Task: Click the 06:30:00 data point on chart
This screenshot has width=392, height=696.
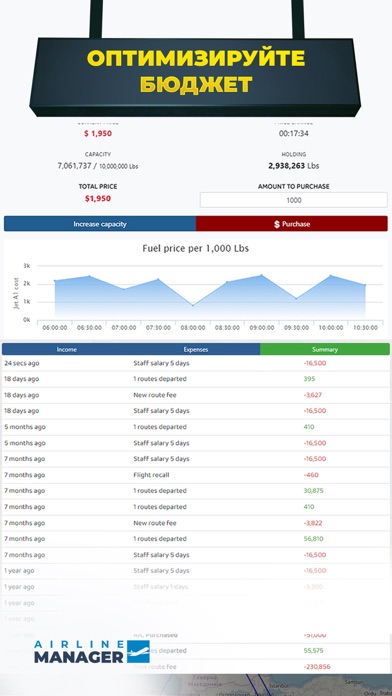Action: (89, 276)
